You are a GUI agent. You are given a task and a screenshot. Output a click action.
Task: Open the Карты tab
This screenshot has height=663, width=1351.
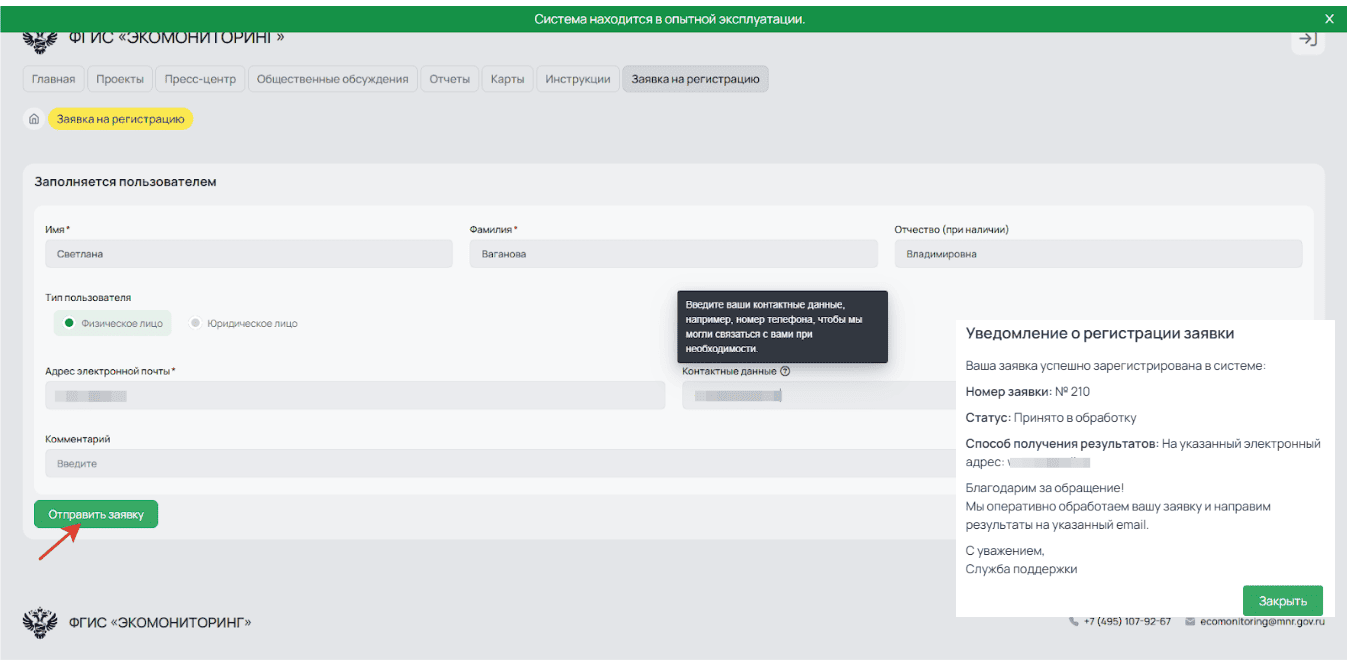pyautogui.click(x=507, y=79)
